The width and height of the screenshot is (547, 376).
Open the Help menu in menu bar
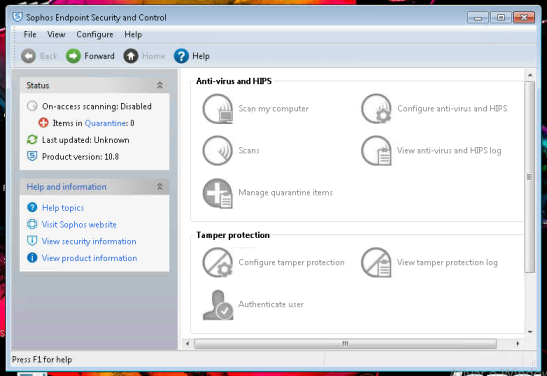coord(133,35)
